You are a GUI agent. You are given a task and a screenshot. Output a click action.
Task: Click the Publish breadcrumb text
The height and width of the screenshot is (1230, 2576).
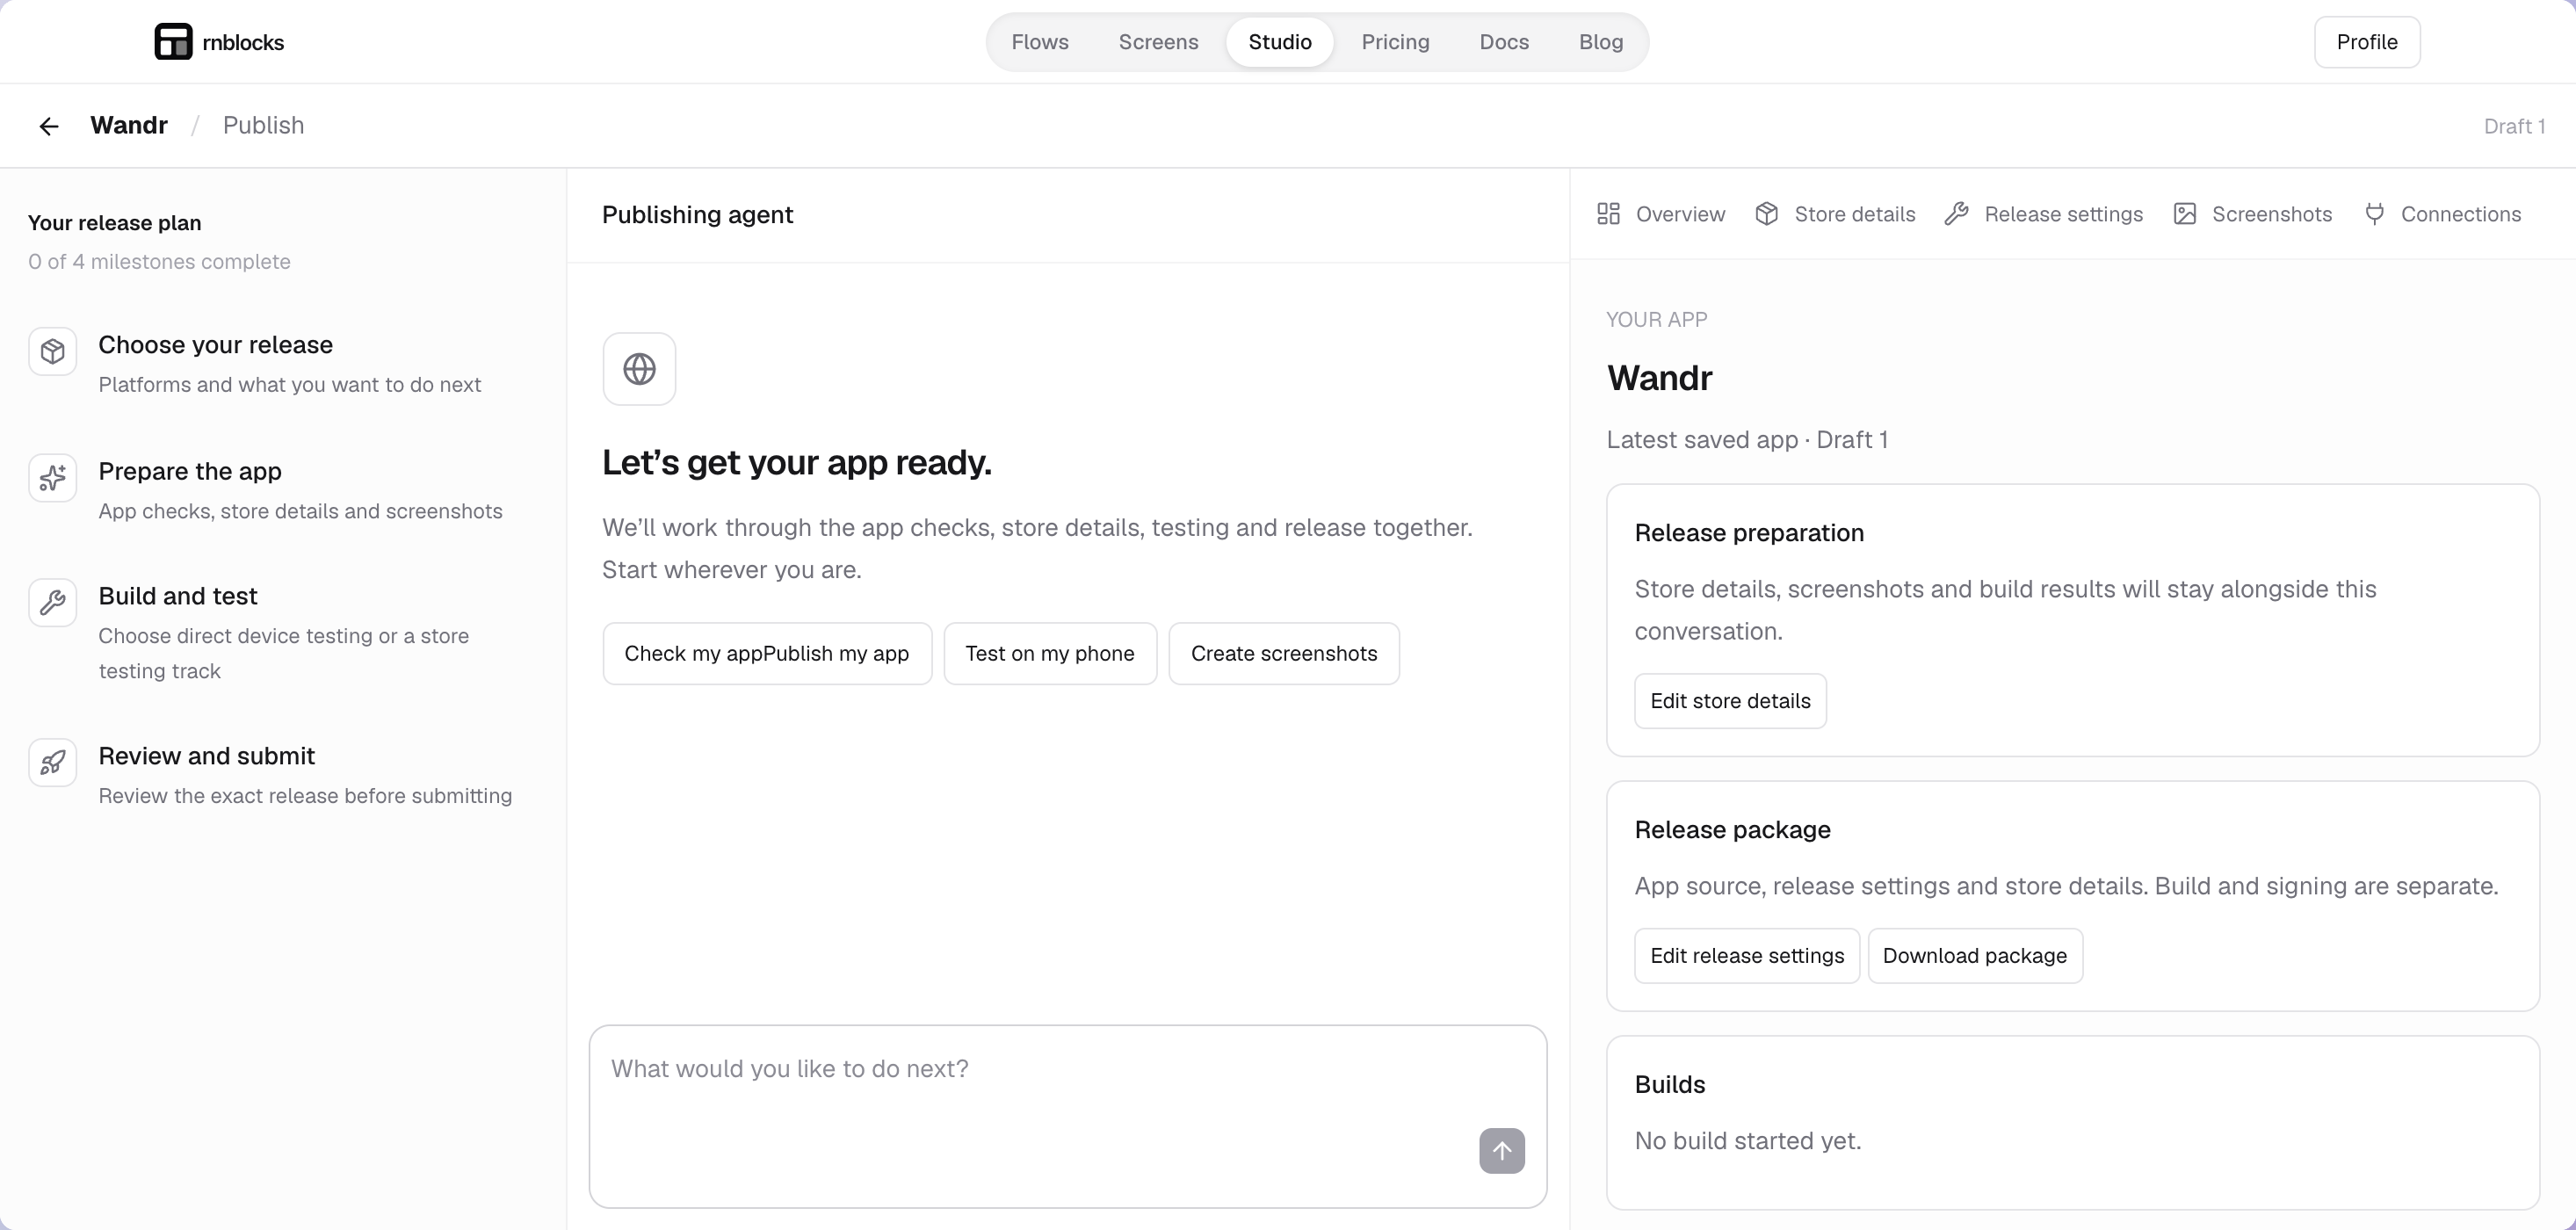[x=263, y=125]
